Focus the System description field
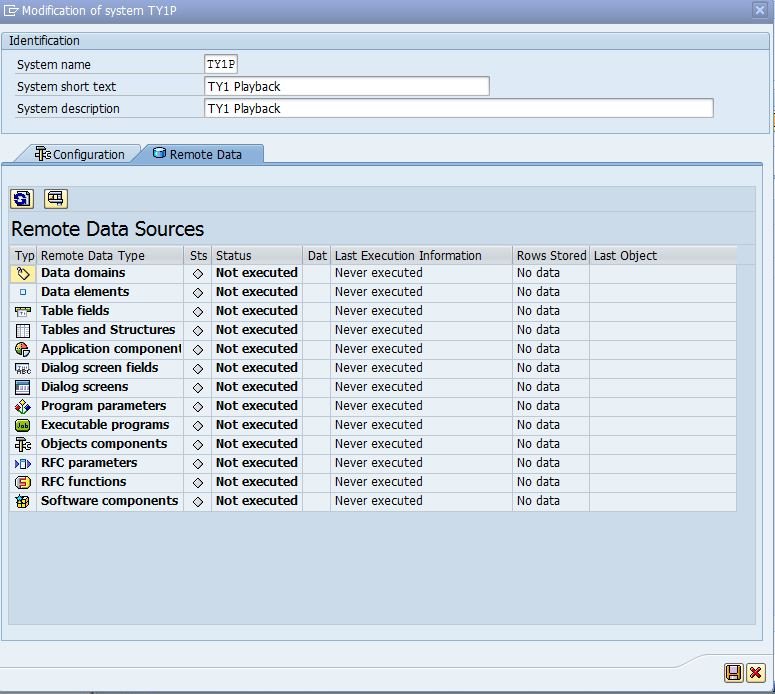 [458, 108]
